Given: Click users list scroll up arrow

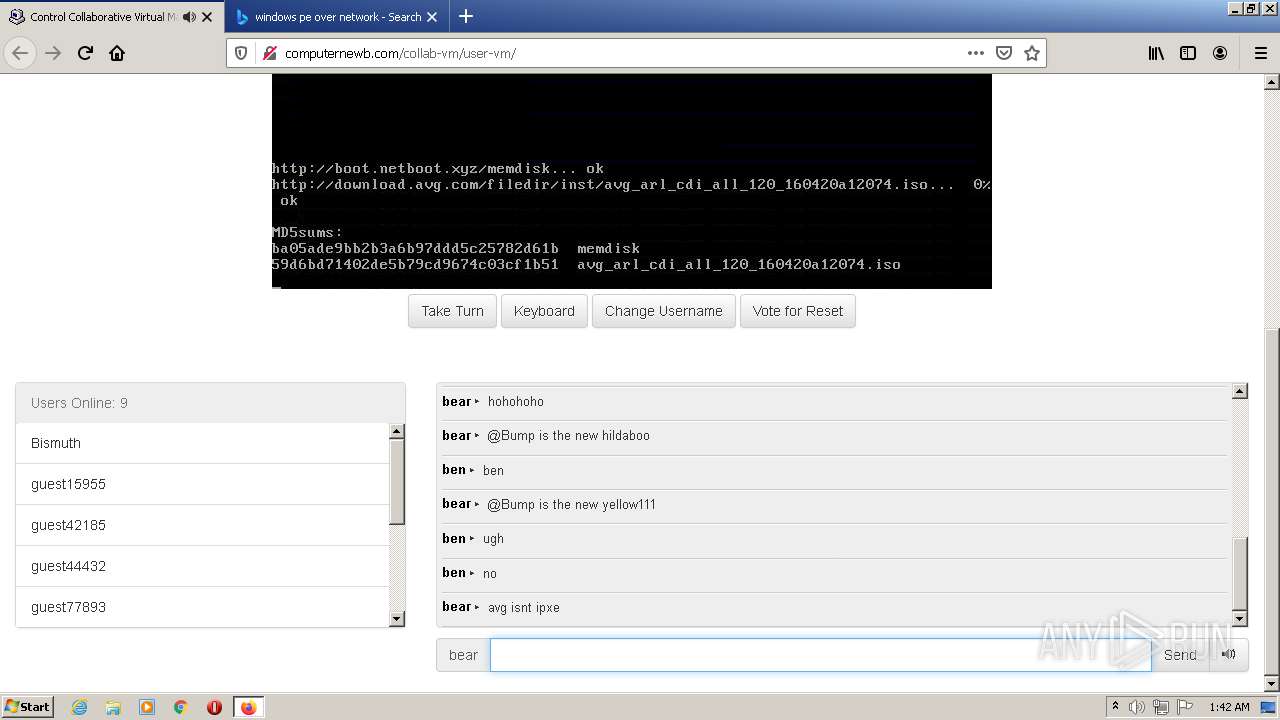Looking at the screenshot, I should point(396,431).
